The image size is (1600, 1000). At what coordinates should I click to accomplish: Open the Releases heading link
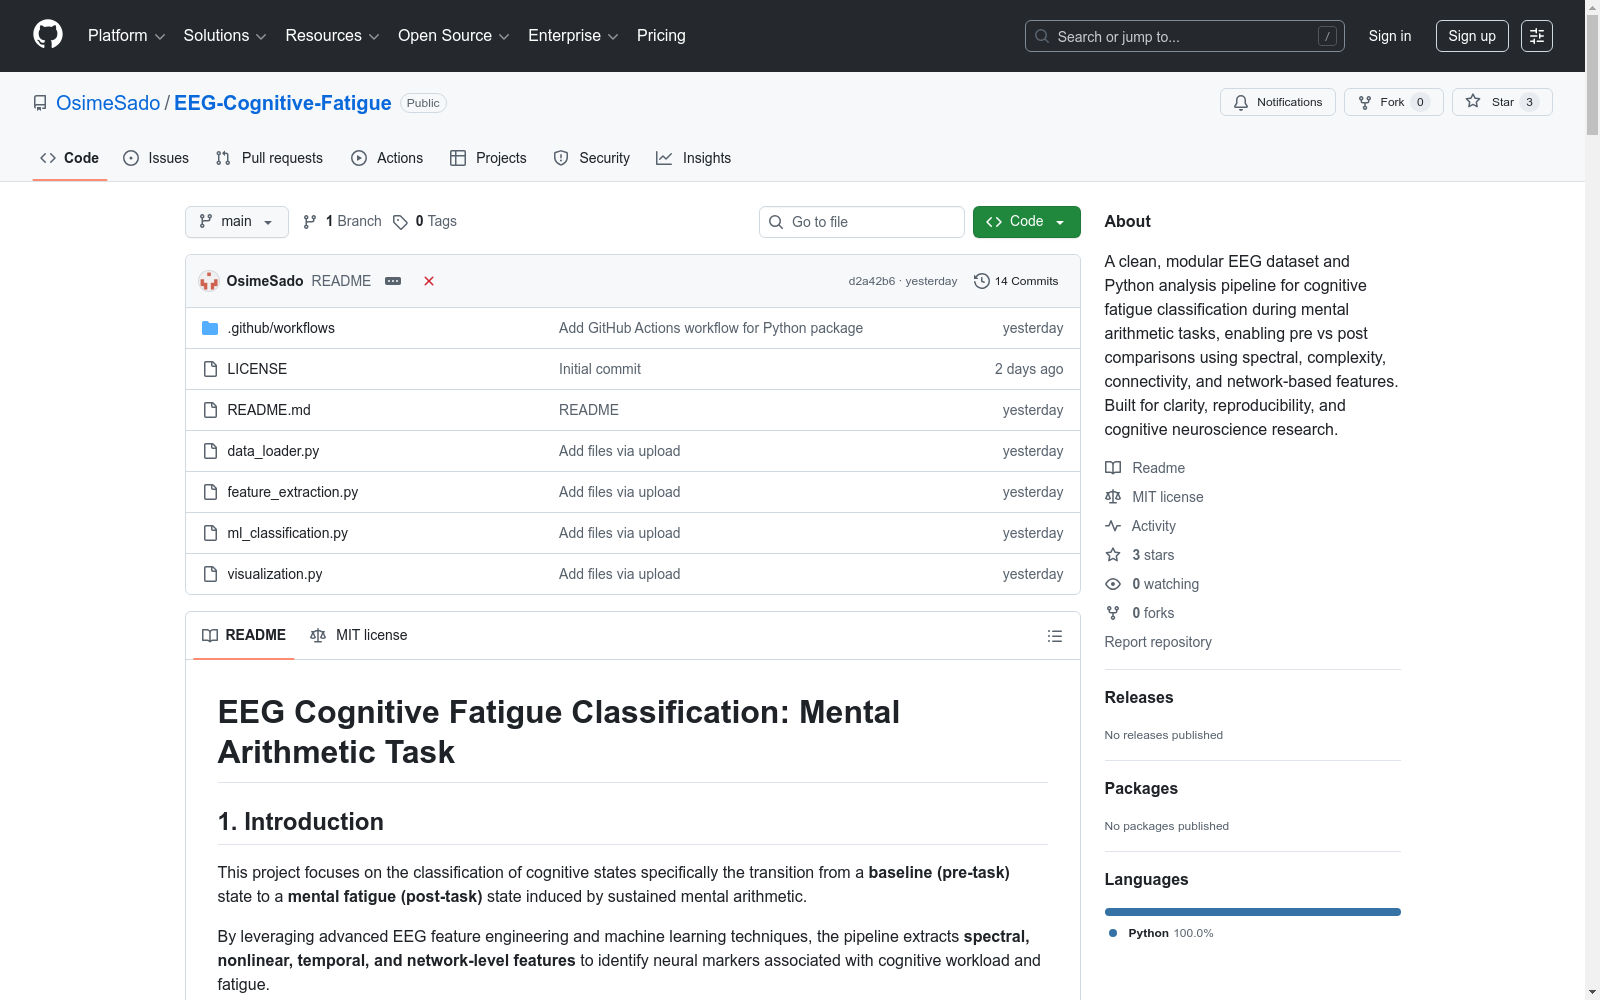(1139, 697)
